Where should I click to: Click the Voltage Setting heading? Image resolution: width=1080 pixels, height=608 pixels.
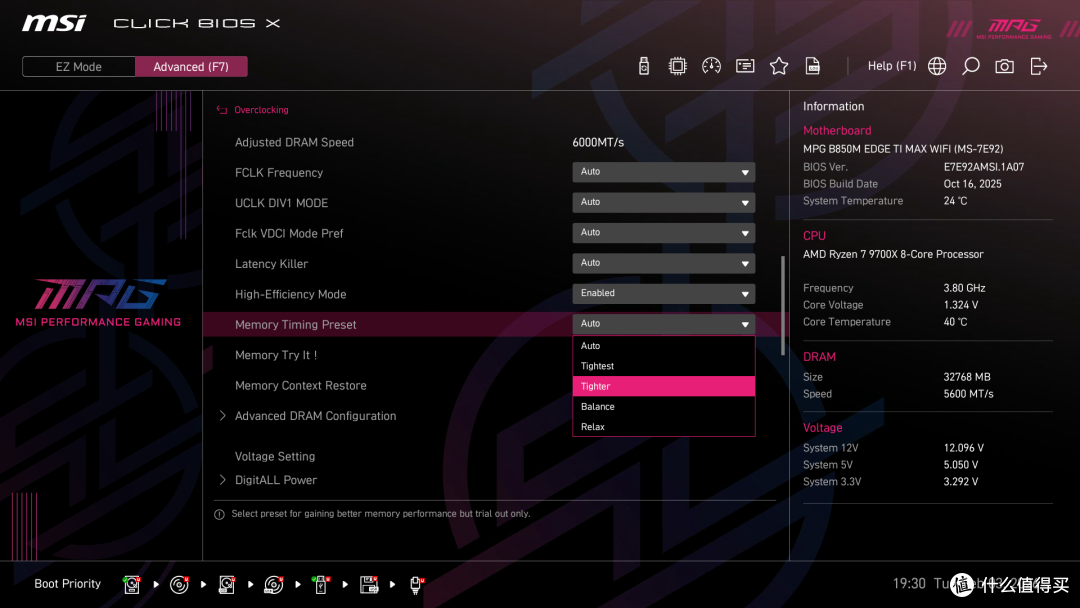(x=275, y=457)
